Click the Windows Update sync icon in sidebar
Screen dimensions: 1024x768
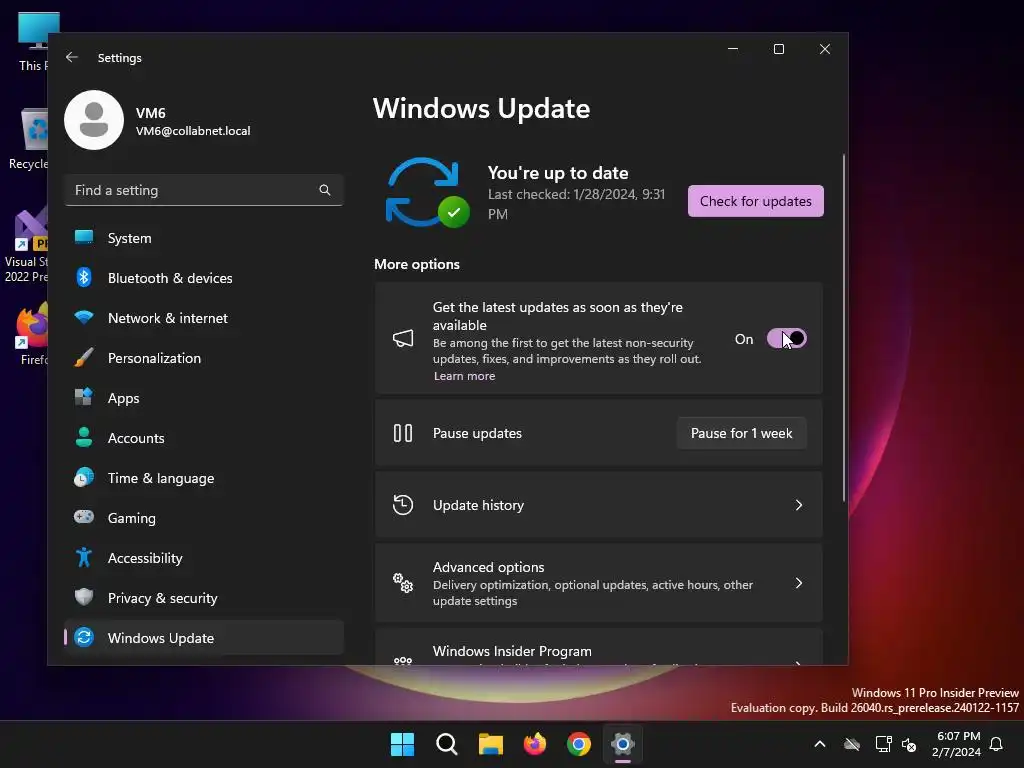84,637
